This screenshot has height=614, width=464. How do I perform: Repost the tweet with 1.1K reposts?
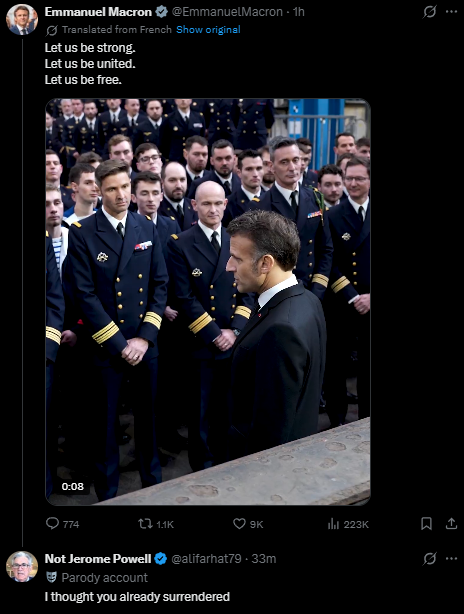click(x=145, y=524)
